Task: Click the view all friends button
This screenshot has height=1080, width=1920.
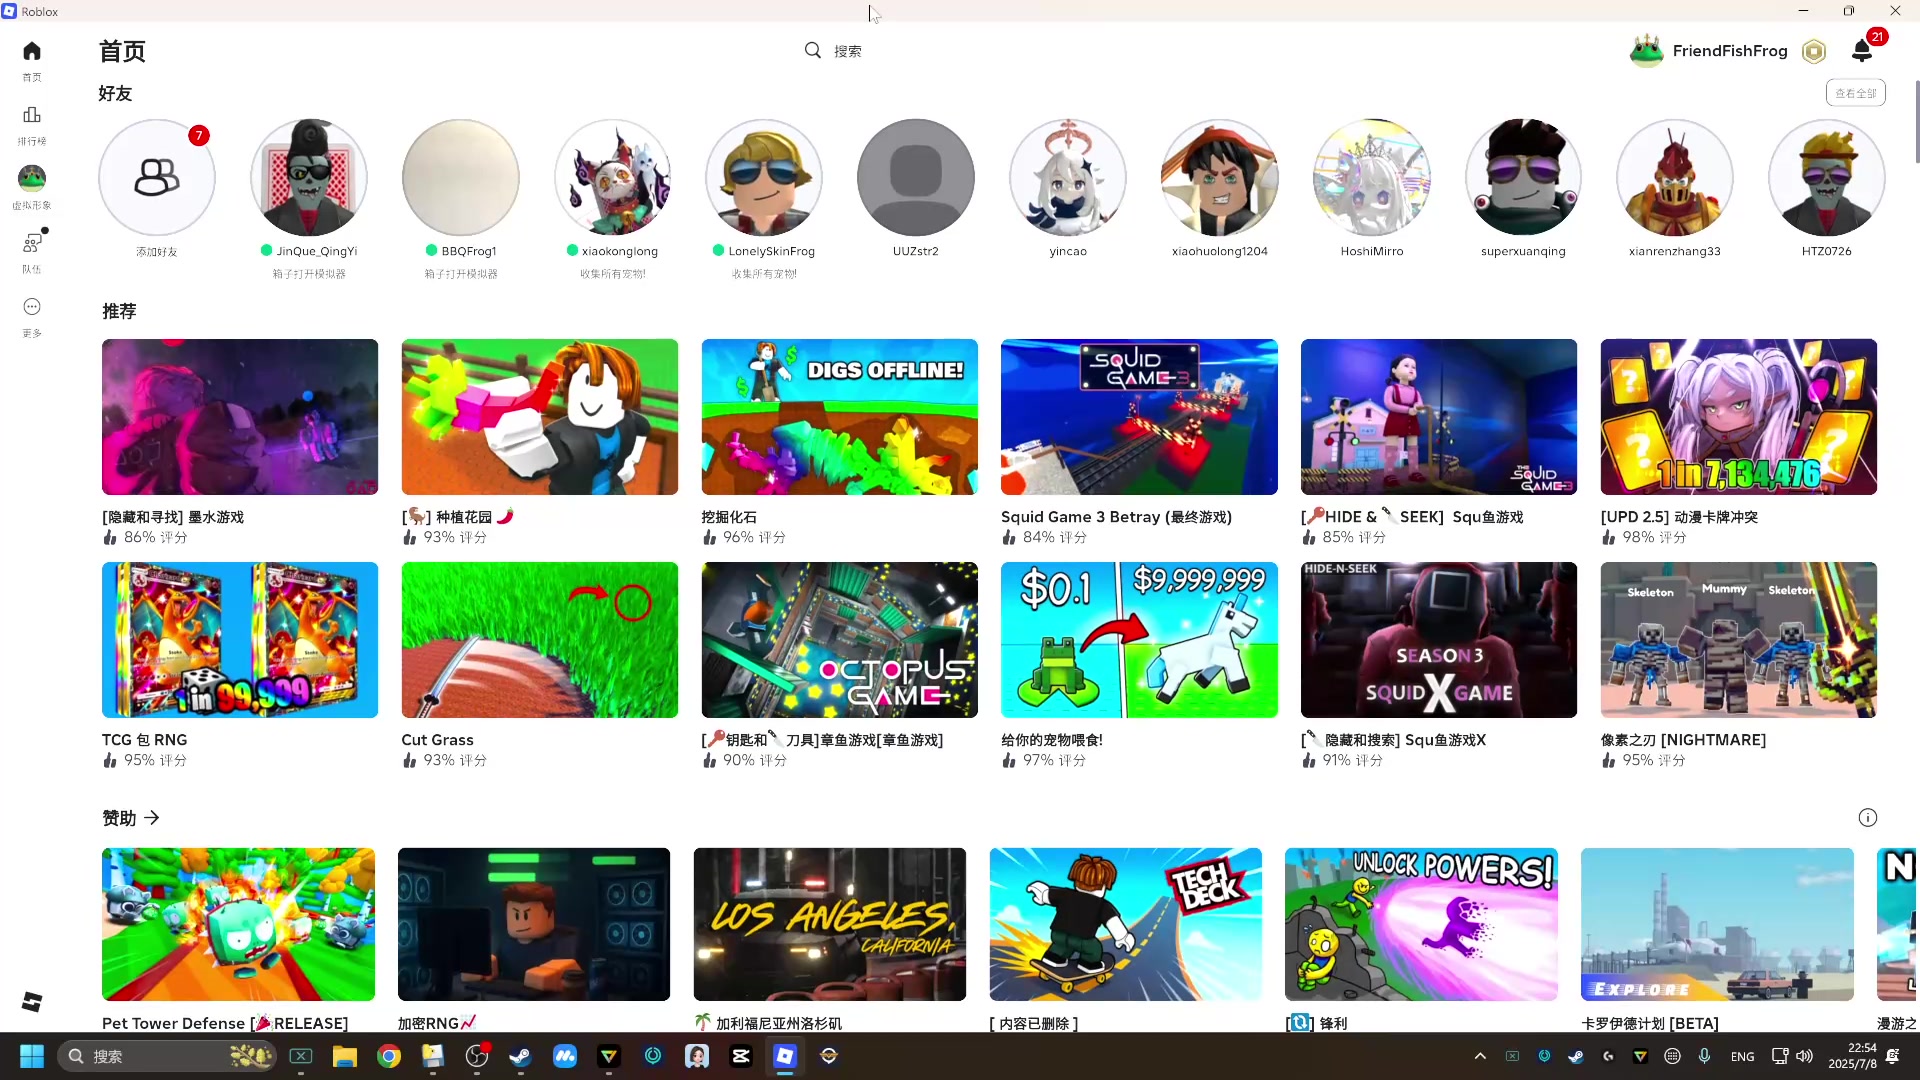Action: [1856, 93]
